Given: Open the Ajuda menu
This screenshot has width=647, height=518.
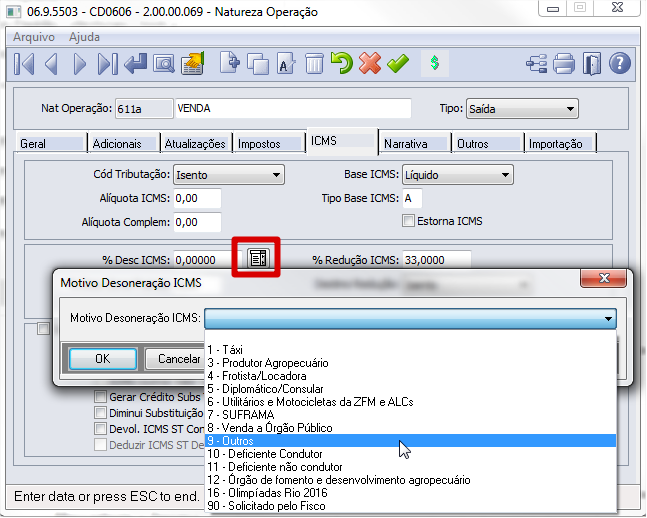Looking at the screenshot, I should 84,37.
